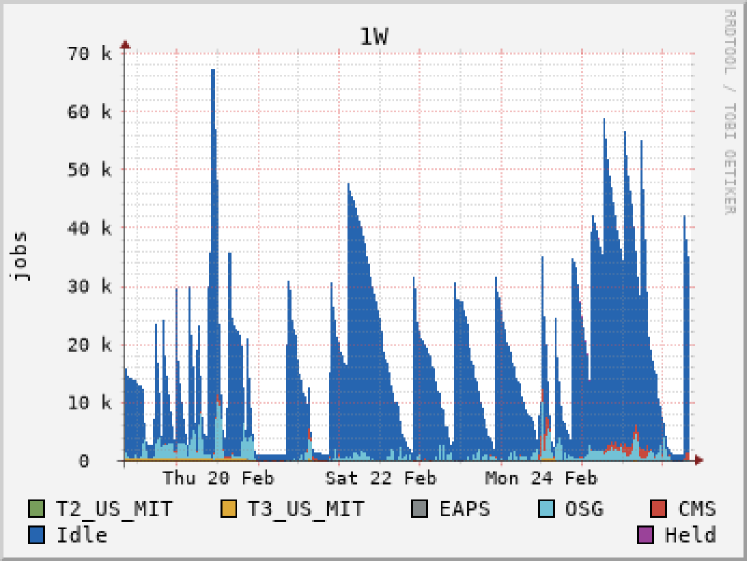Click the 20 k axis value

coord(90,344)
